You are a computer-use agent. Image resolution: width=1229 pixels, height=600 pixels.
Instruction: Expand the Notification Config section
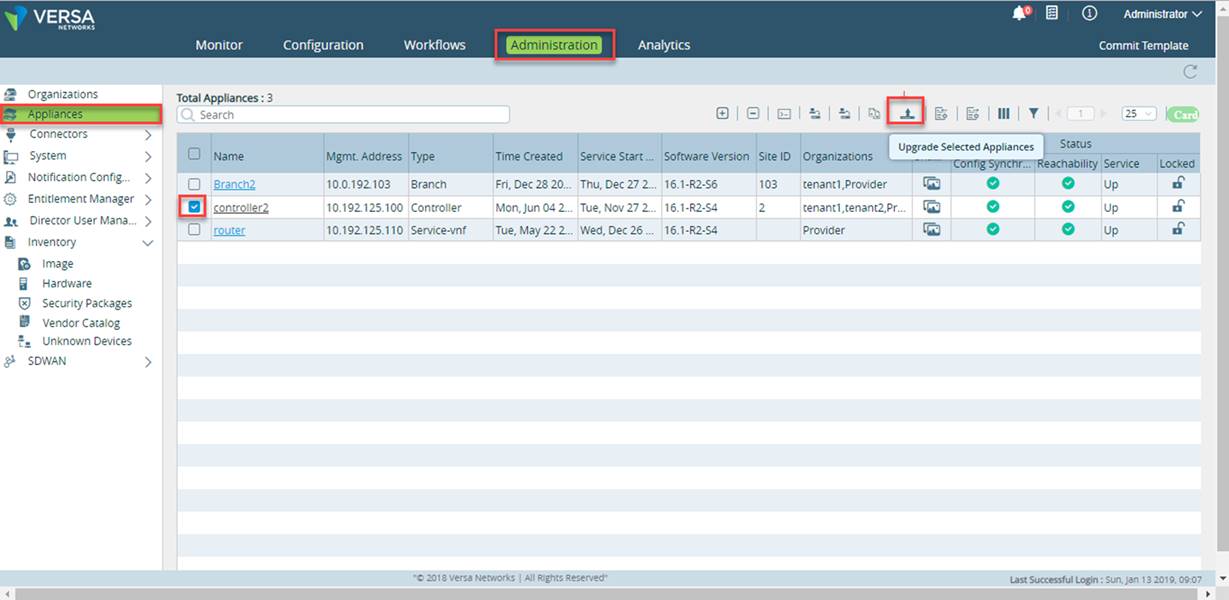pos(148,178)
